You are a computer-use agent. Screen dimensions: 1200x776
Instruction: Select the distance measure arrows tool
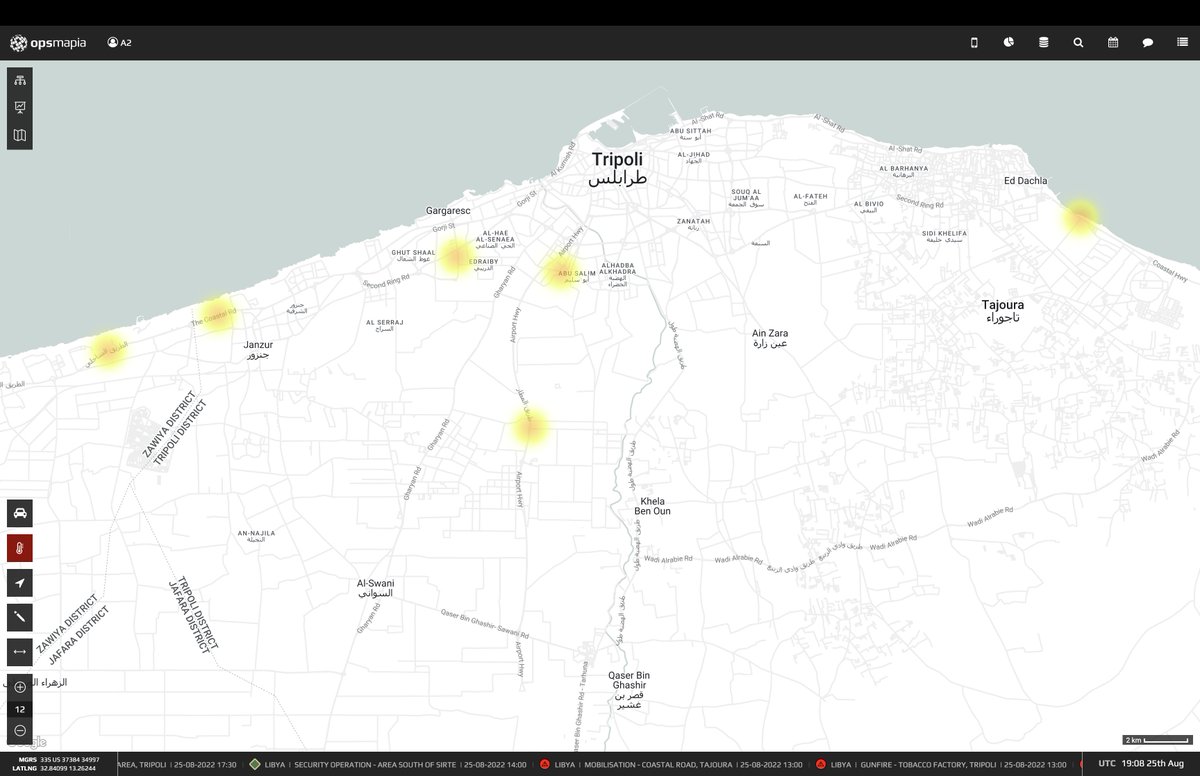20,652
